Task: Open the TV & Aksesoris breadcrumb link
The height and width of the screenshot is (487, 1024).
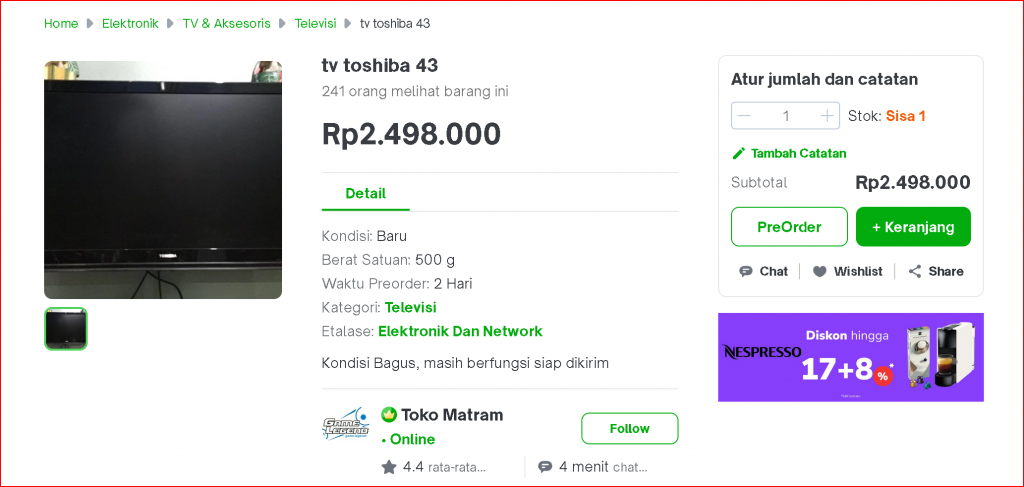Action: (227, 24)
